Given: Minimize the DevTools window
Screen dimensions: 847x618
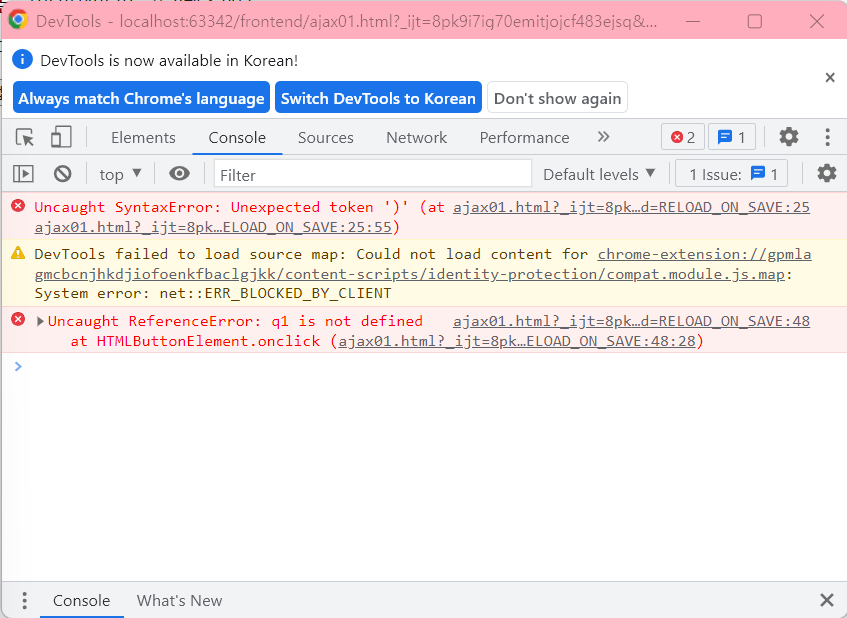Looking at the screenshot, I should click(x=693, y=21).
